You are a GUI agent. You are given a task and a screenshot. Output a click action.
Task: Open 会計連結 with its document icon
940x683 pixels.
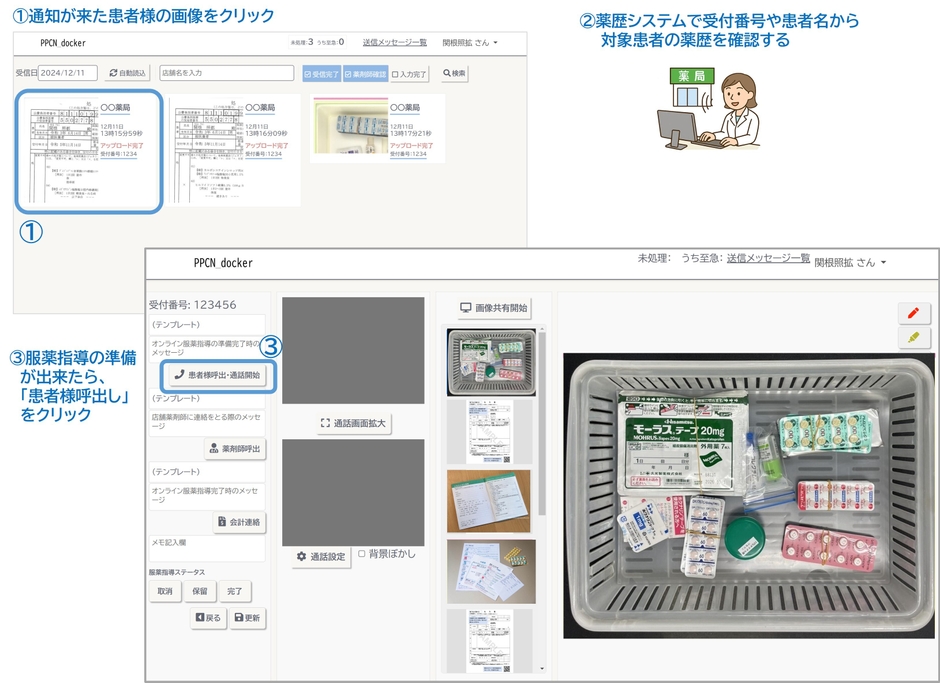pyautogui.click(x=221, y=521)
